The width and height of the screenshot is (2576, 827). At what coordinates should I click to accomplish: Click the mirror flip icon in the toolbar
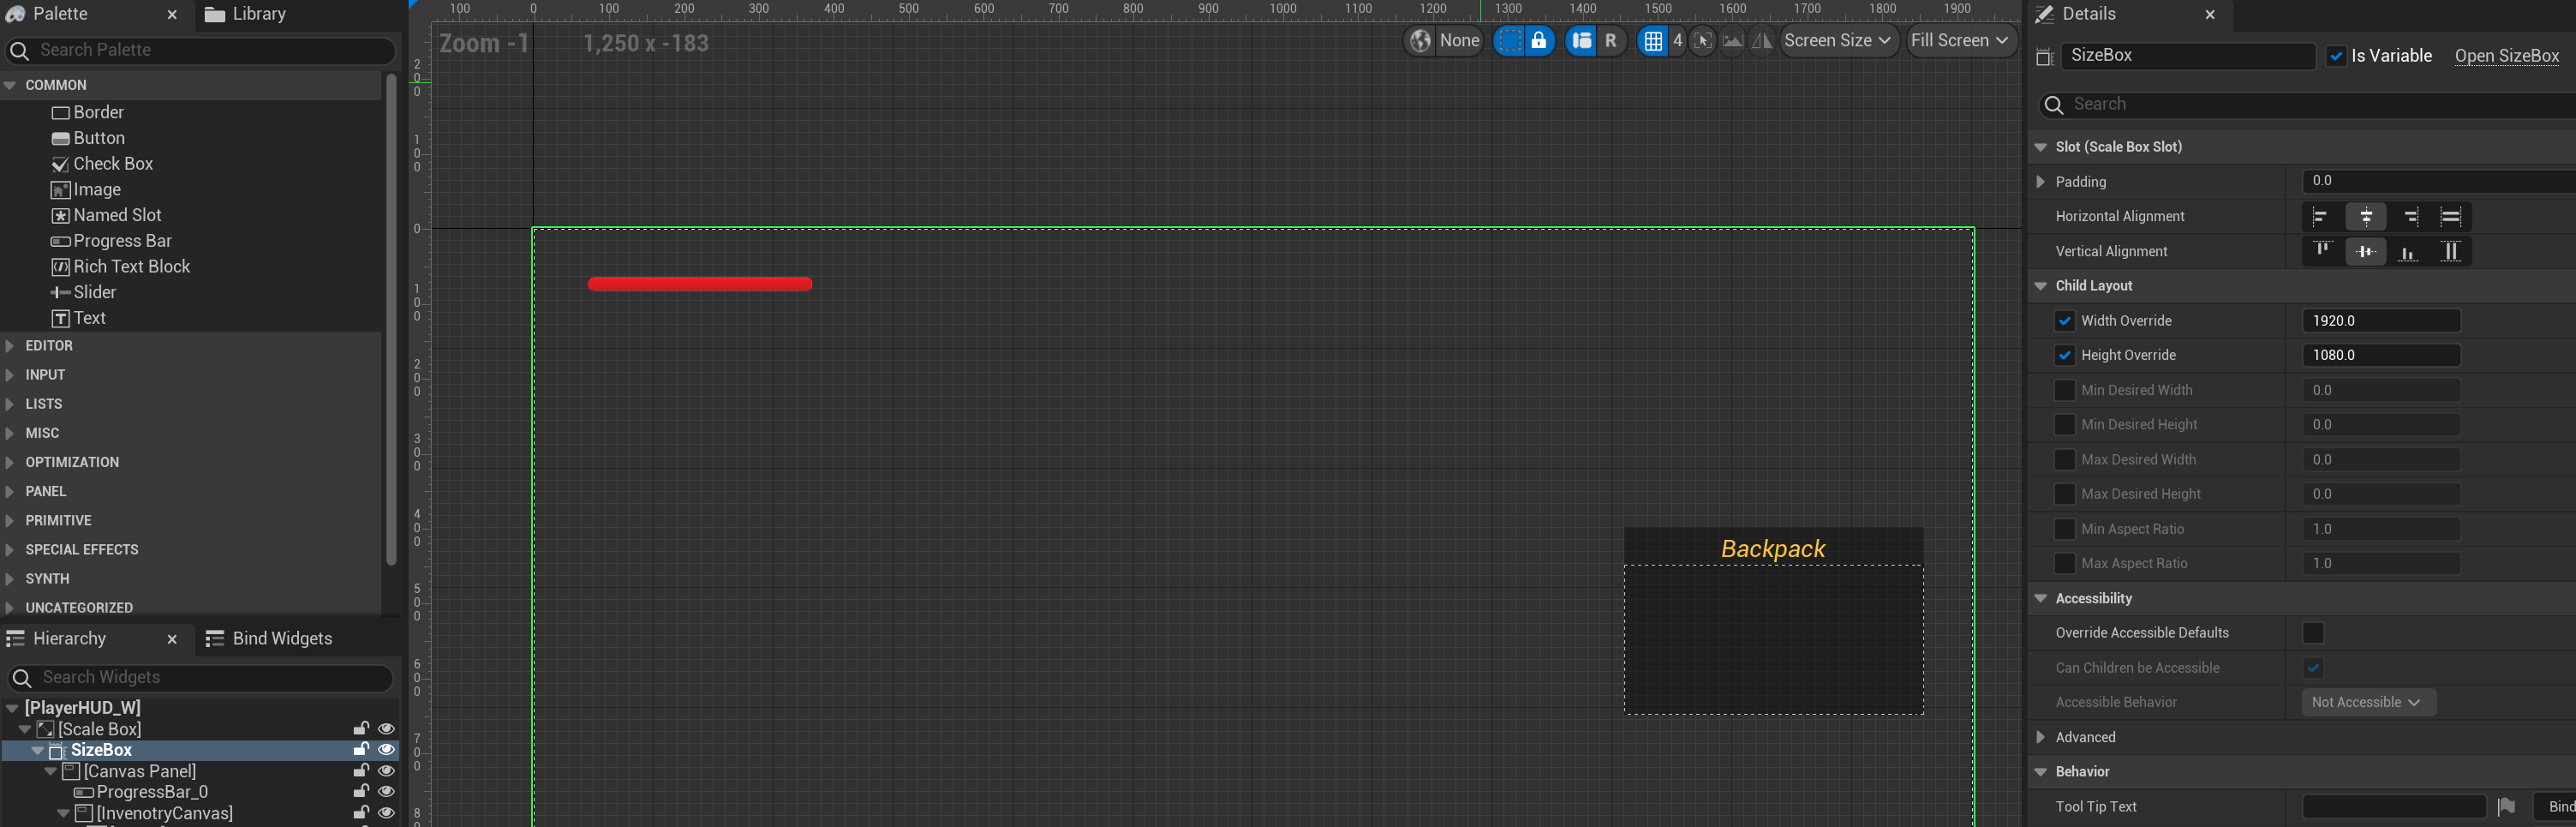coord(1762,41)
